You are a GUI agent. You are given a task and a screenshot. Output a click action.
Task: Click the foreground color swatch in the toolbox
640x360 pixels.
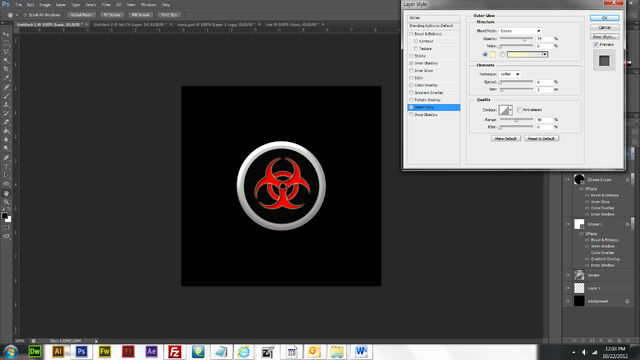pos(4,216)
